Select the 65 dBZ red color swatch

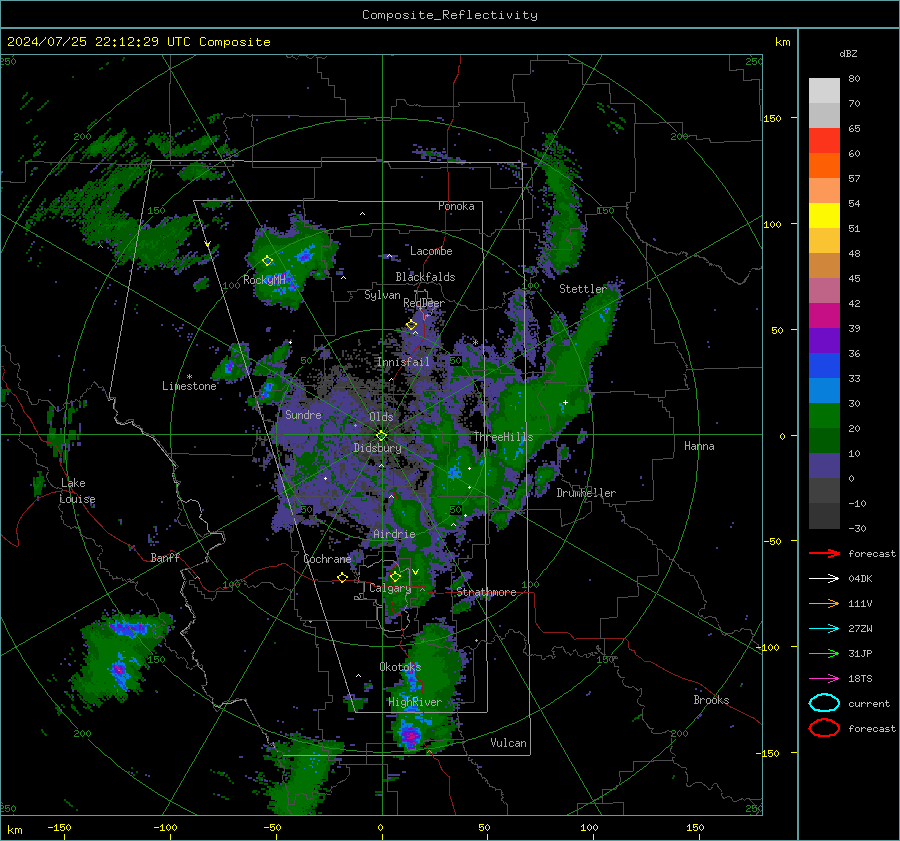(824, 140)
